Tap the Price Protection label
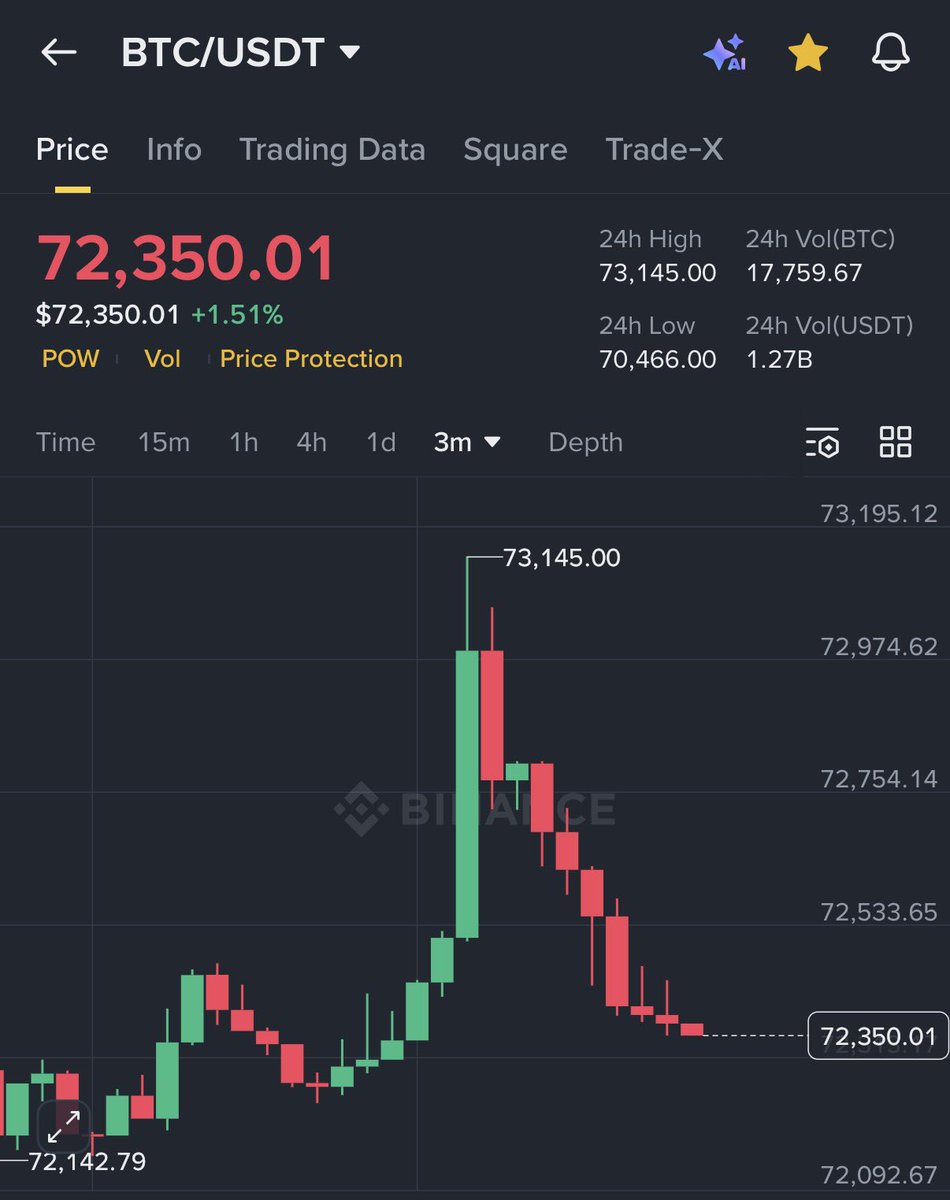950x1200 pixels. coord(311,359)
